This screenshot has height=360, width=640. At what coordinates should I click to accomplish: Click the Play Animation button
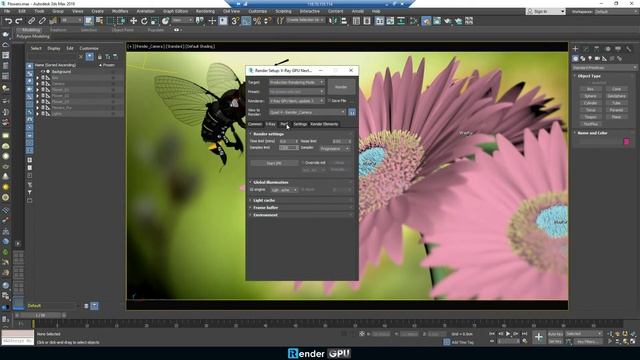click(508, 334)
